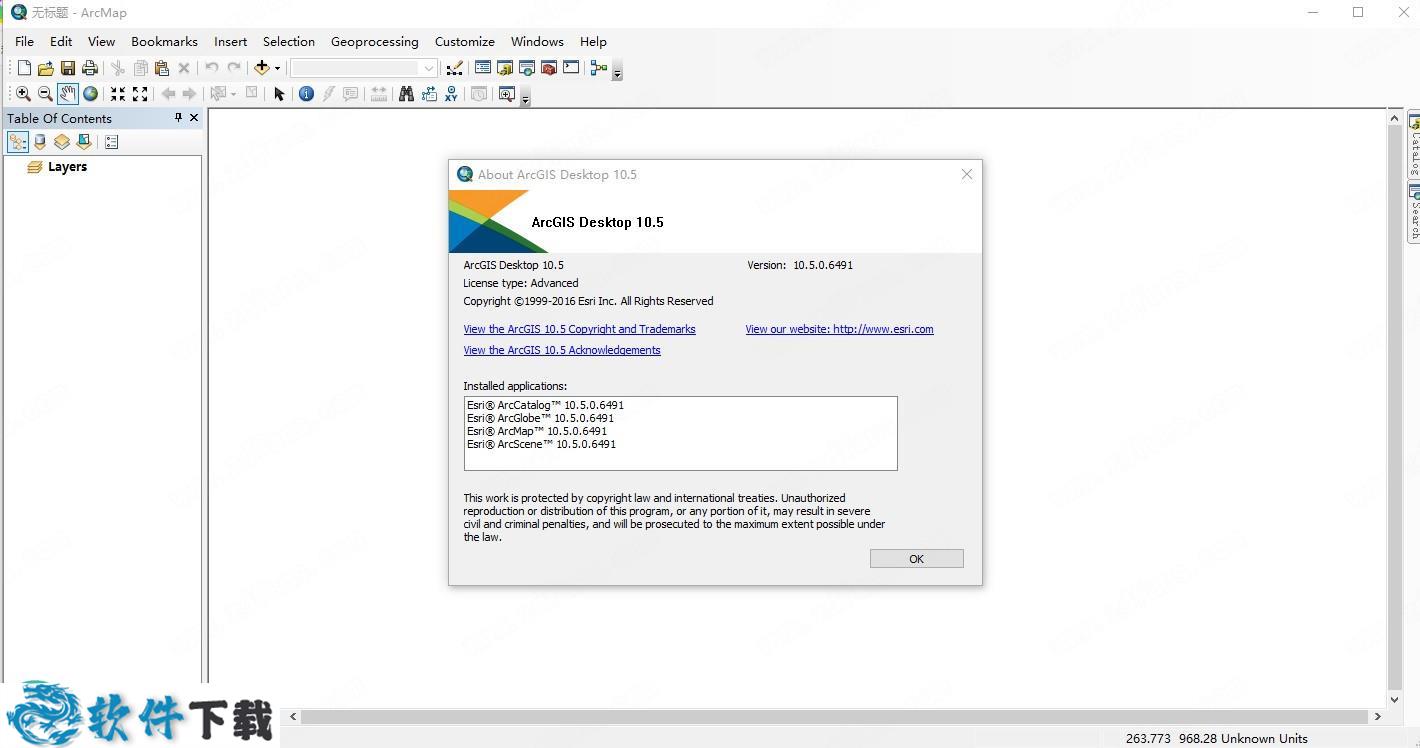1420x748 pixels.
Task: Open the Editor Toolbar icon
Action: point(455,68)
